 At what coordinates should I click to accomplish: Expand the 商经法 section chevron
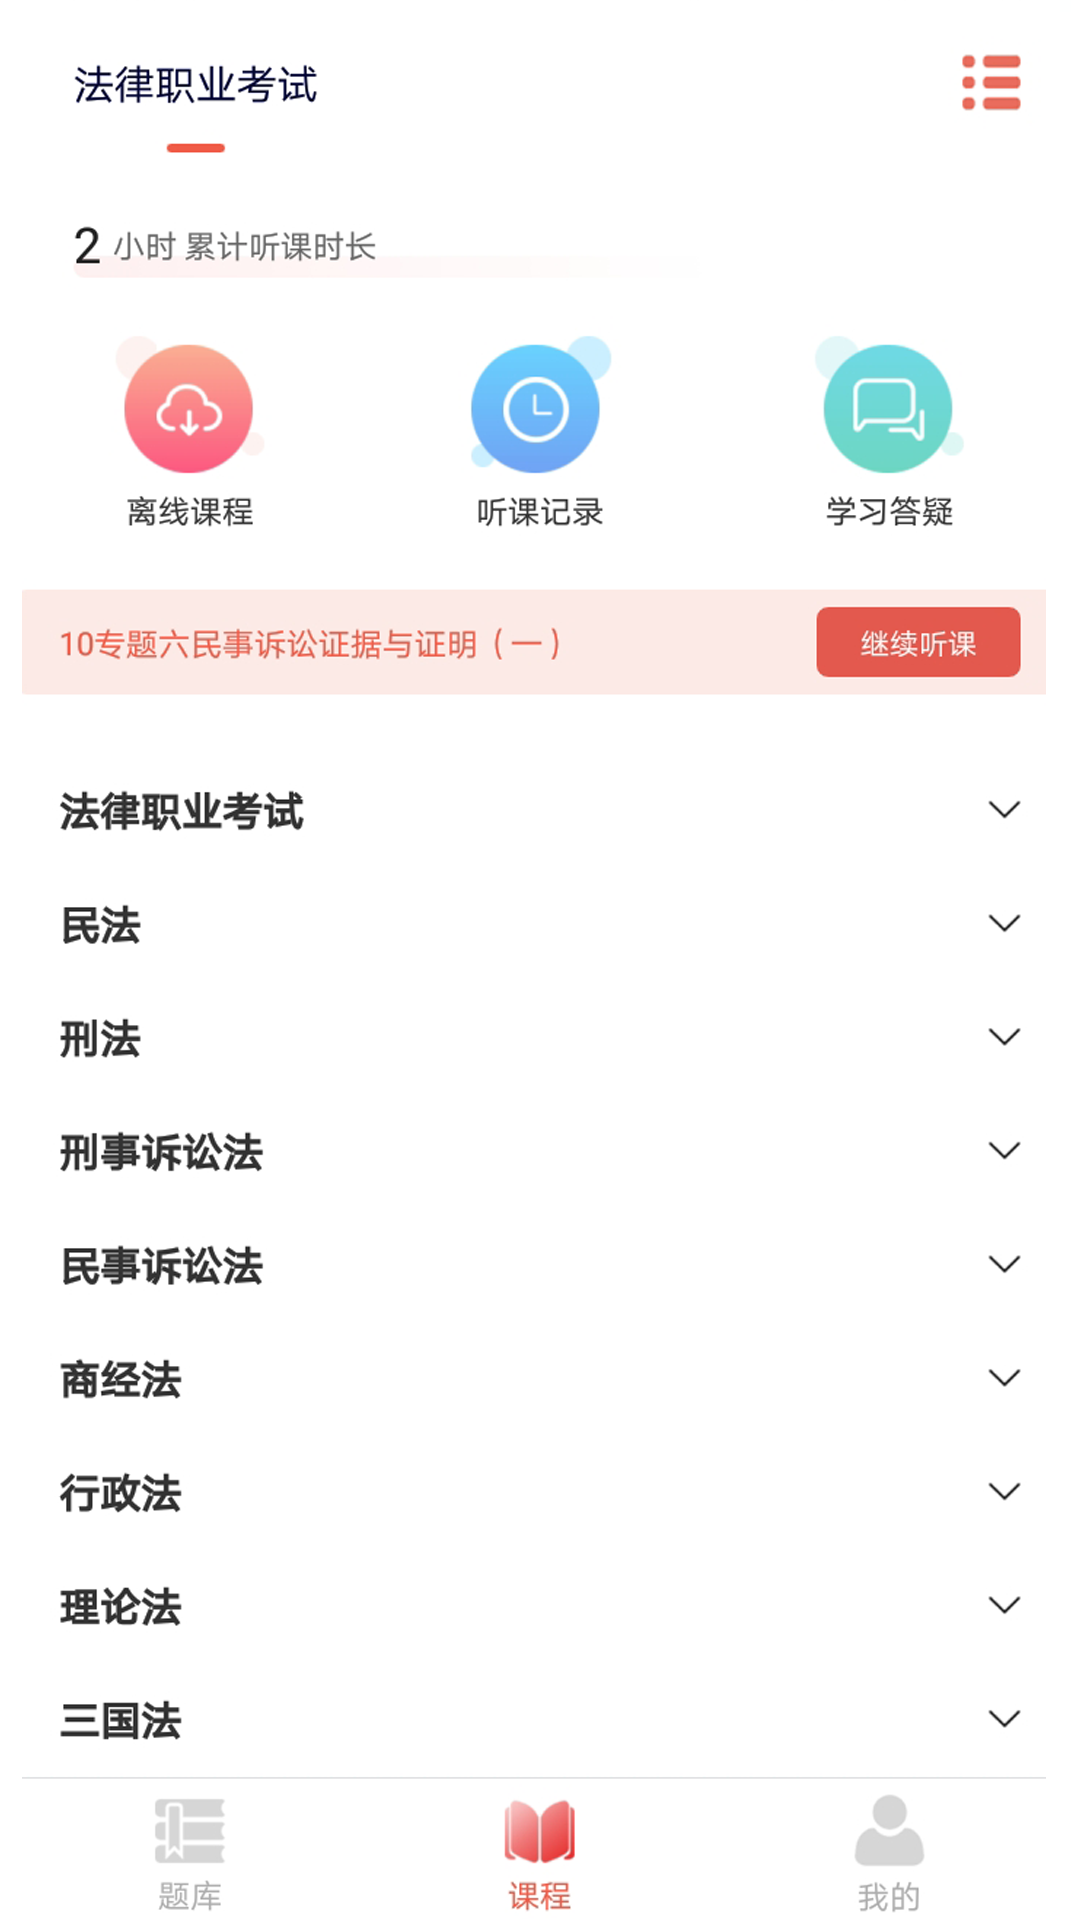coord(1004,1378)
